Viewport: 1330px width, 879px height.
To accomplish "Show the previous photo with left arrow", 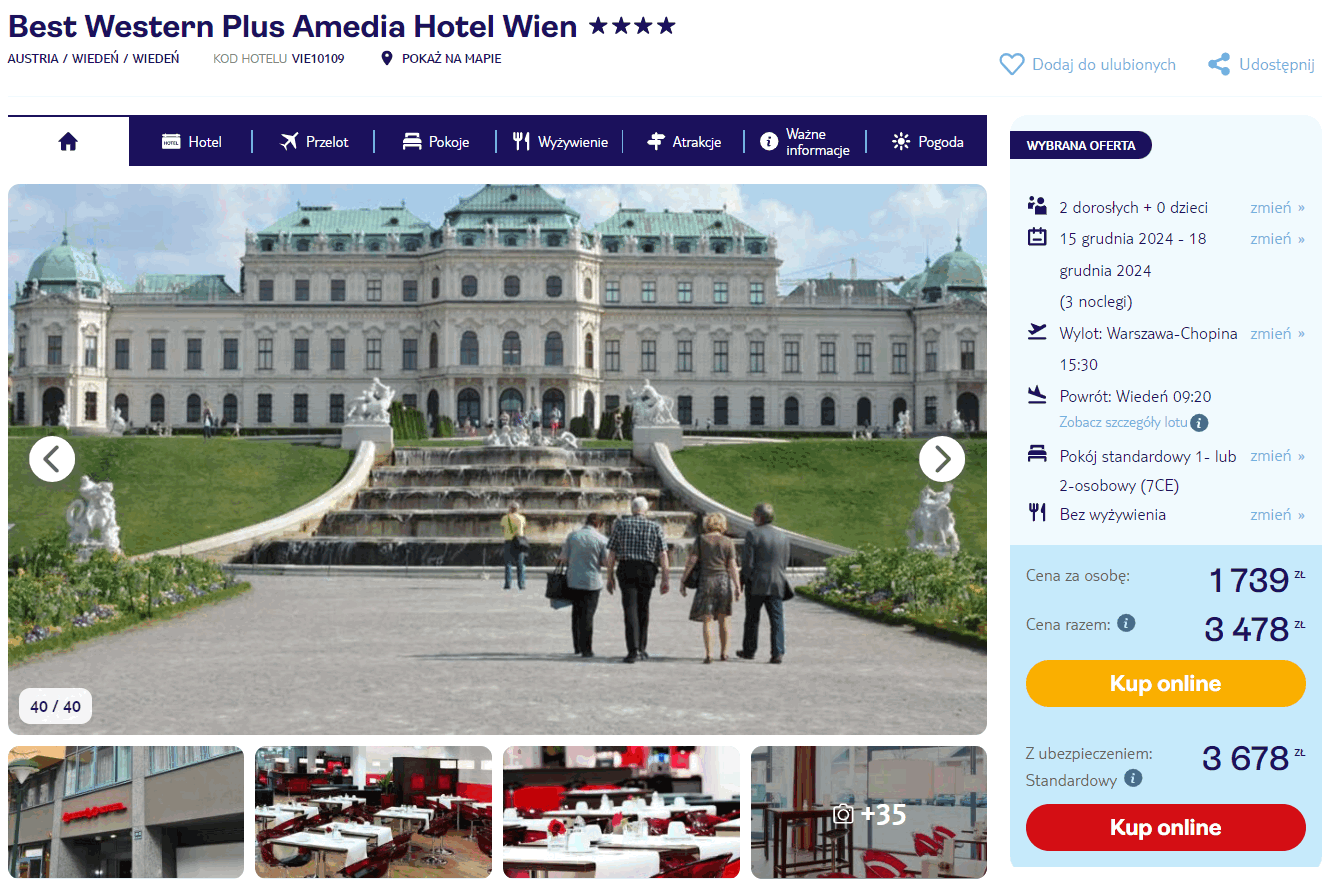I will pos(52,459).
